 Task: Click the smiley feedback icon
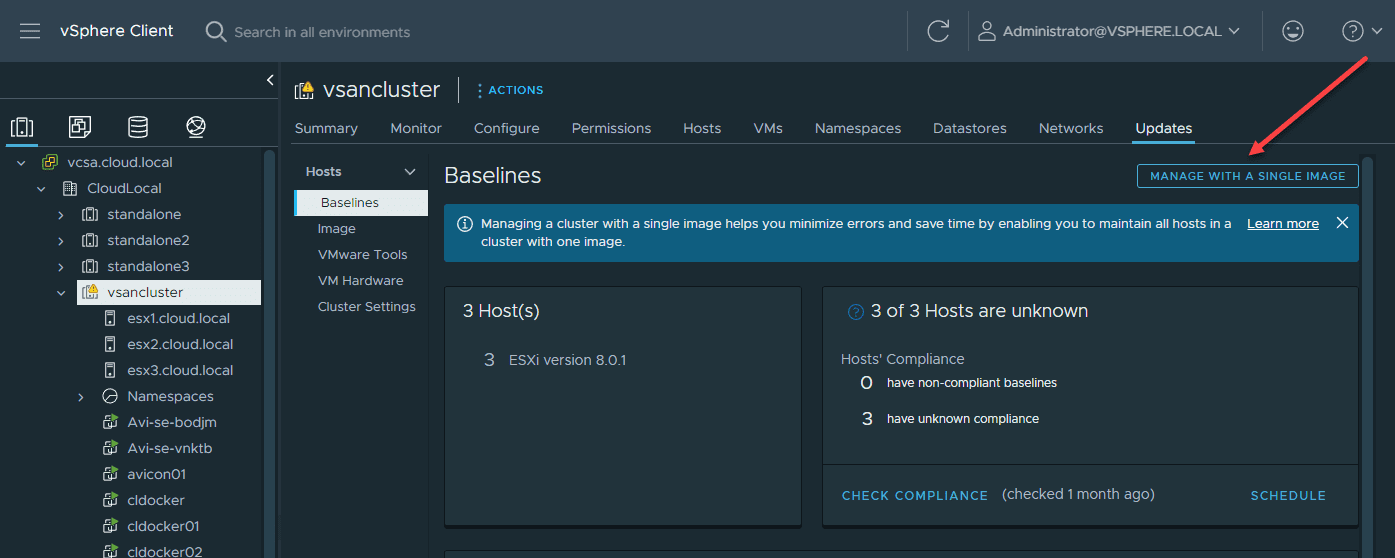click(x=1293, y=31)
